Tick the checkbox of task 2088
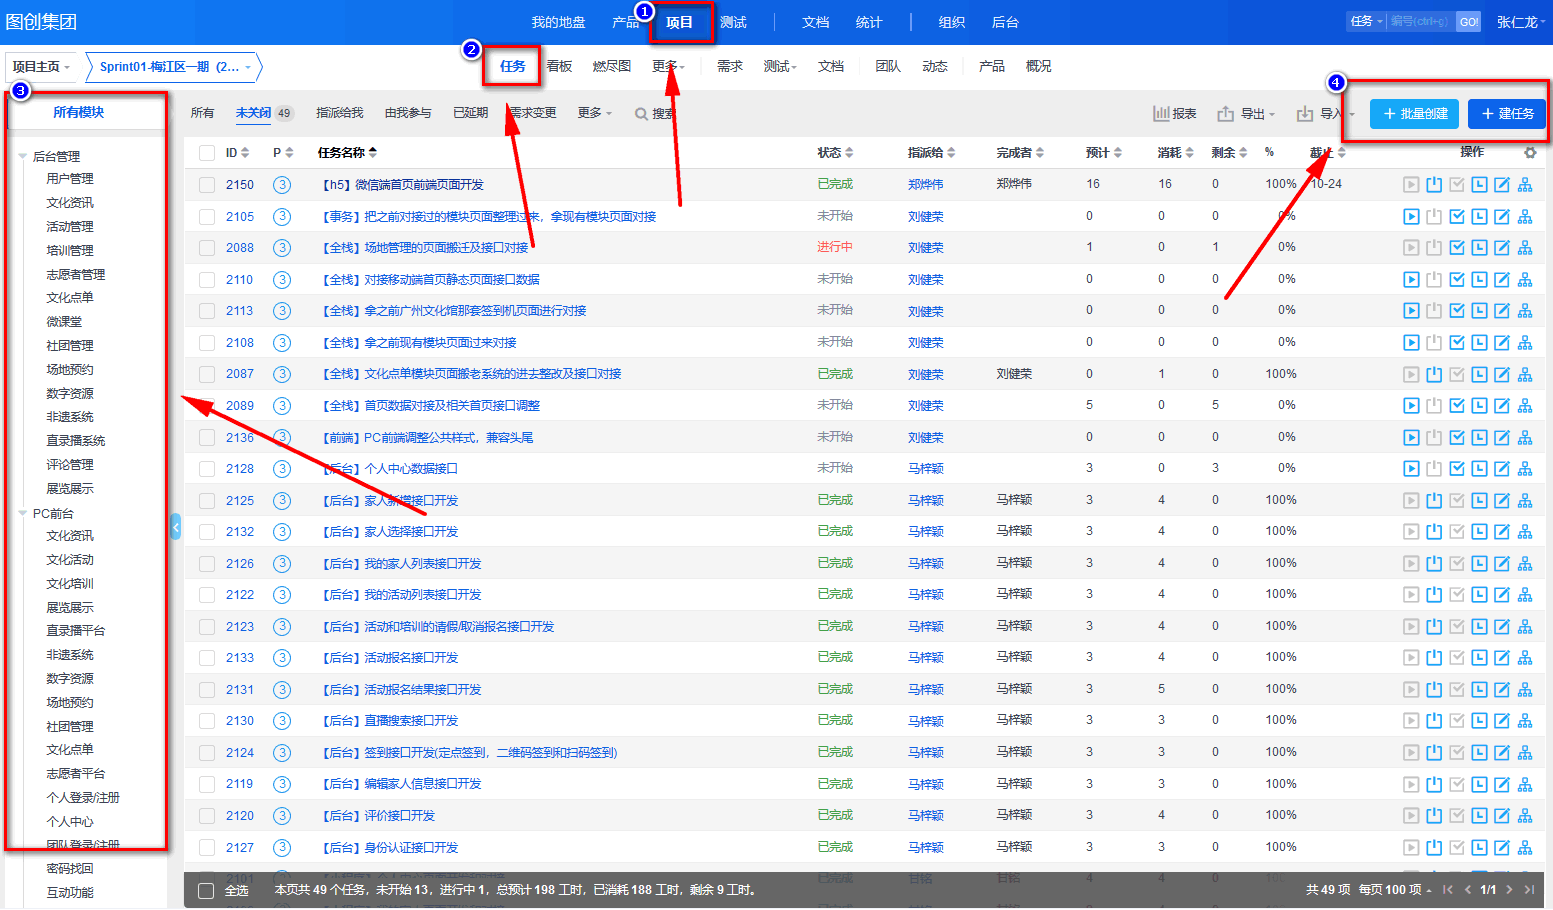This screenshot has width=1553, height=910. 207,248
